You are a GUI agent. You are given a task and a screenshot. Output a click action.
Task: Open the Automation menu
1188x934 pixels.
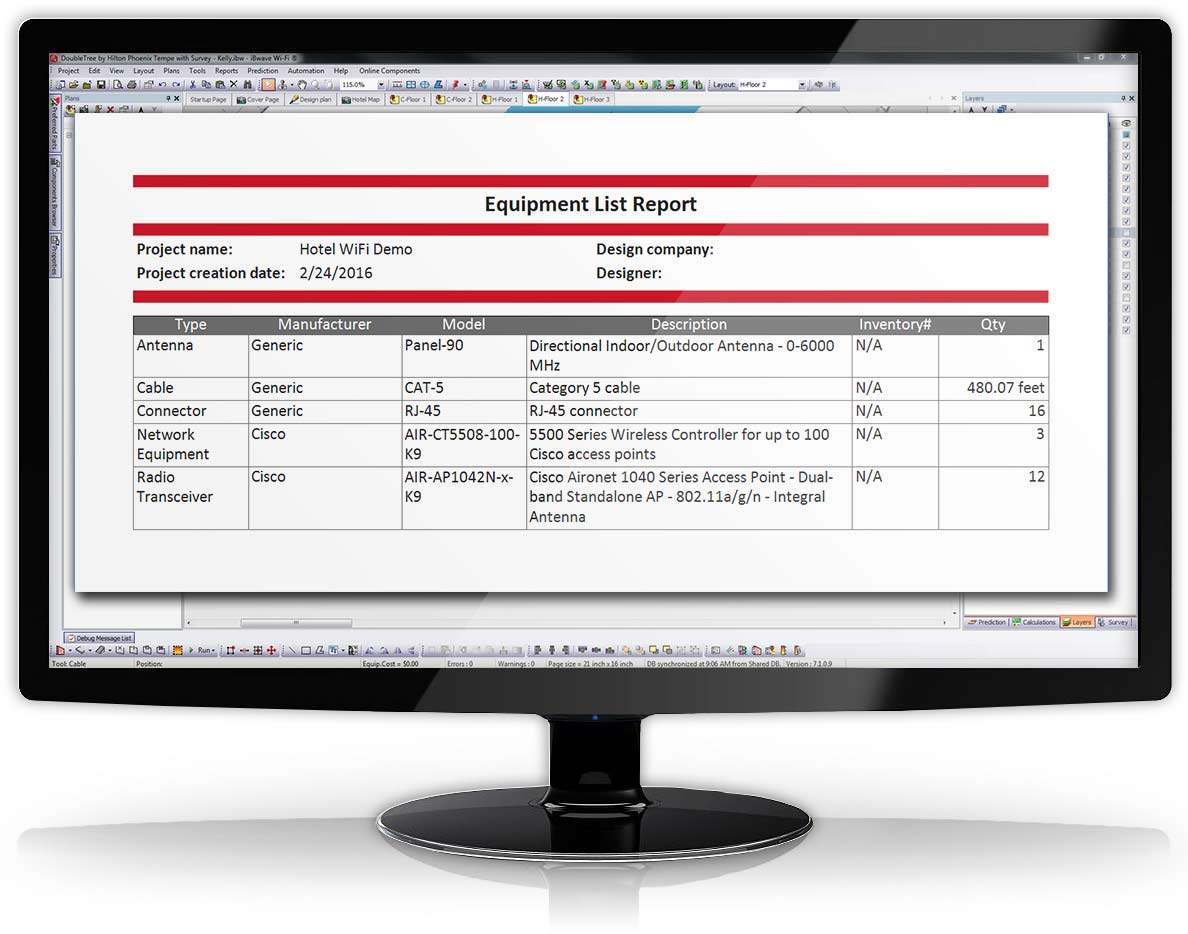point(305,70)
